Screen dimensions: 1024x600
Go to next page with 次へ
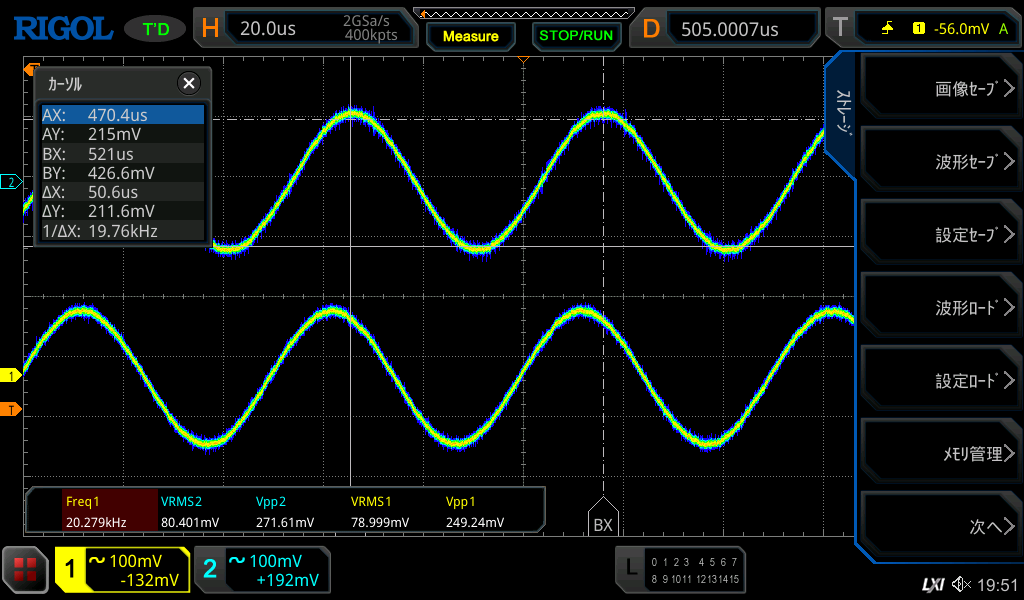(x=938, y=526)
